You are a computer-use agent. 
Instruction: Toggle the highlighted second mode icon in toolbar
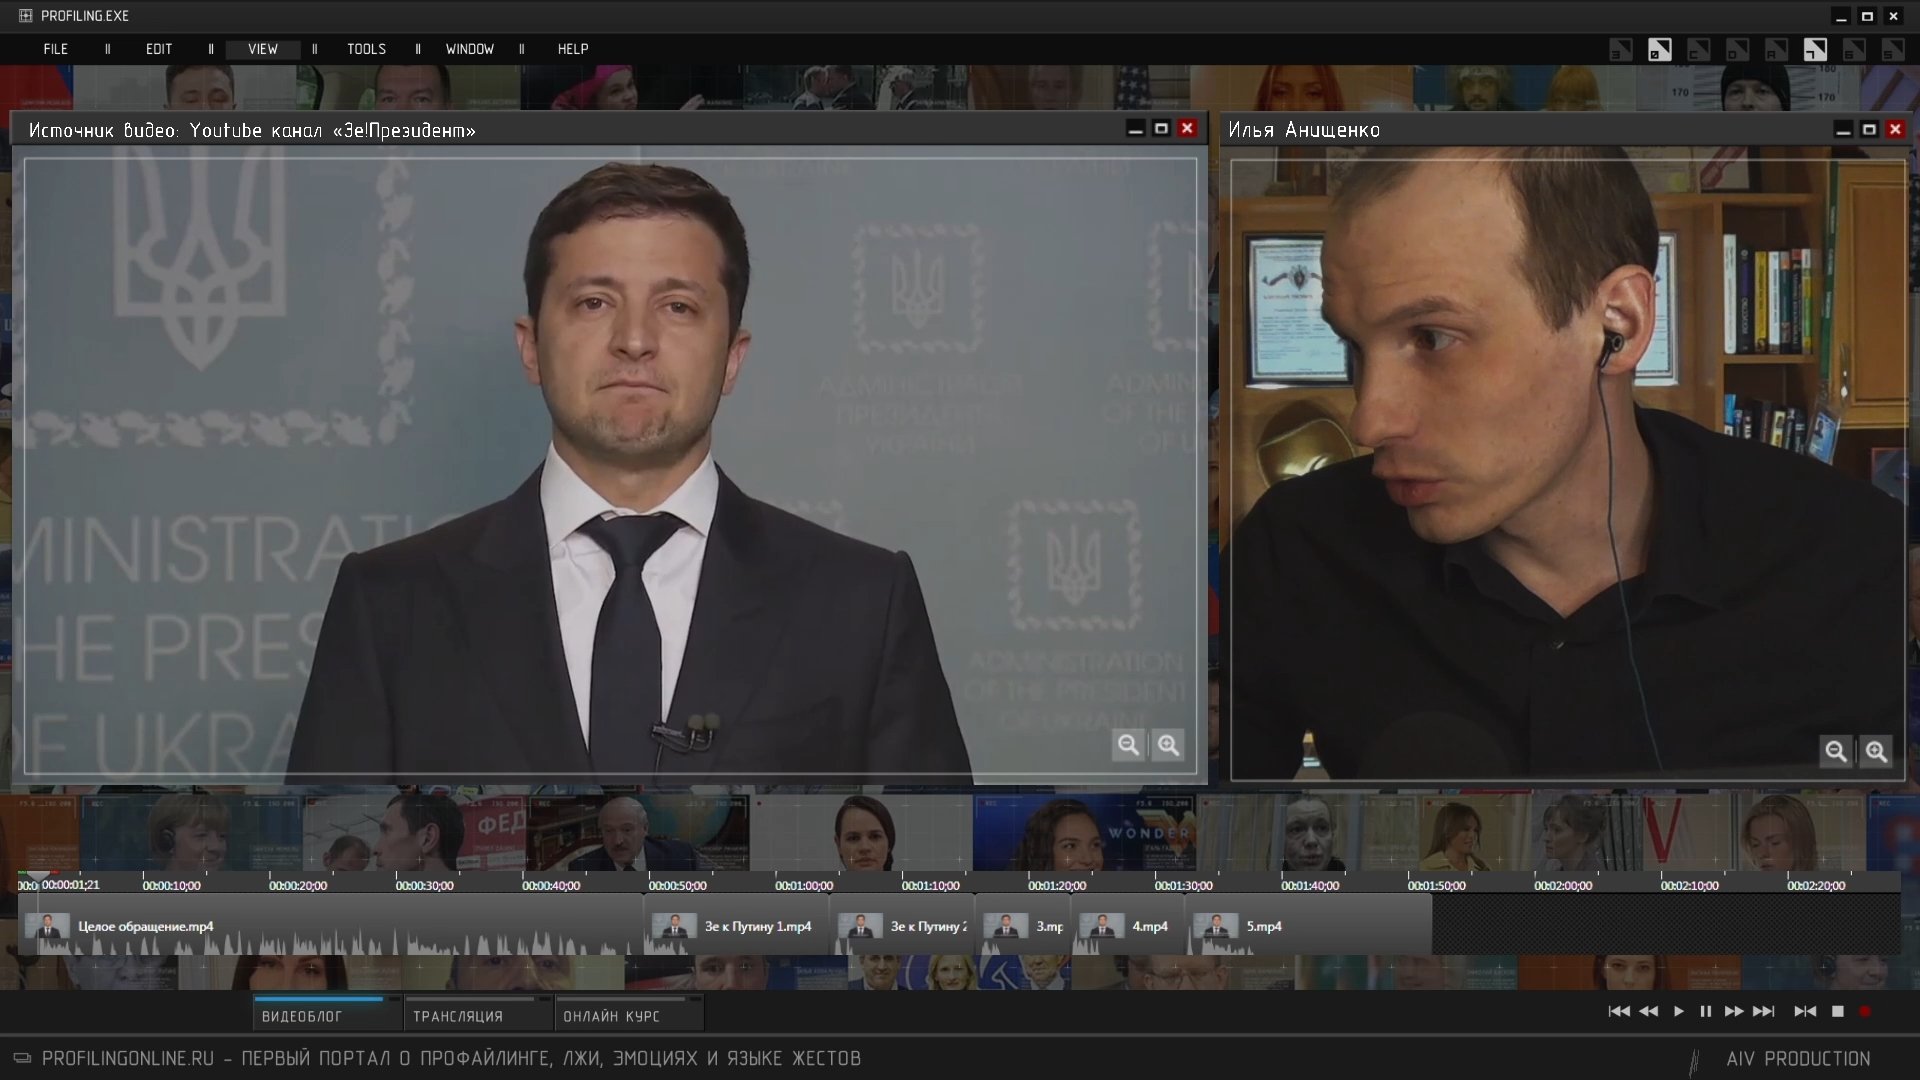[1659, 49]
